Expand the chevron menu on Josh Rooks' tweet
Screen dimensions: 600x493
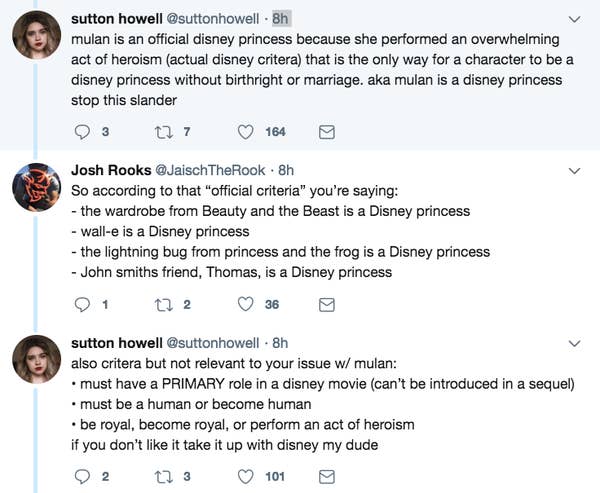tap(575, 171)
